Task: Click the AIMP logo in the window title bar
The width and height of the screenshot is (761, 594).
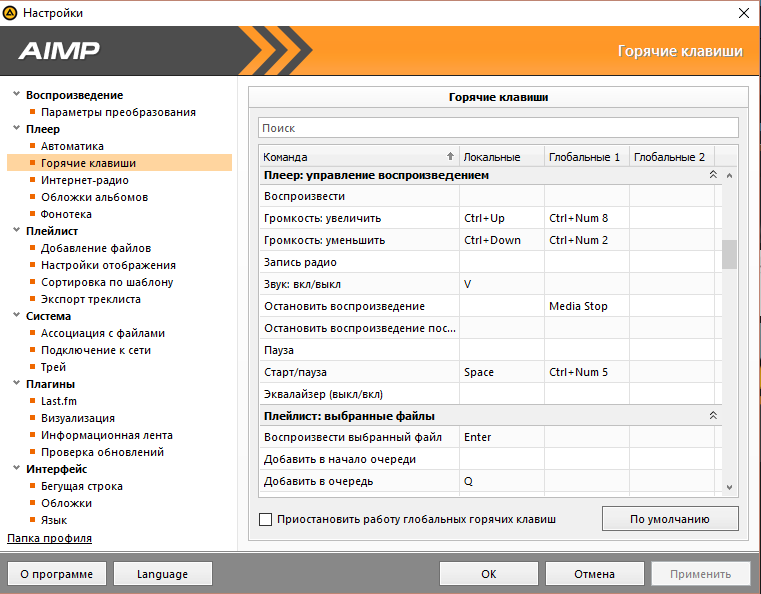Action: (x=10, y=13)
